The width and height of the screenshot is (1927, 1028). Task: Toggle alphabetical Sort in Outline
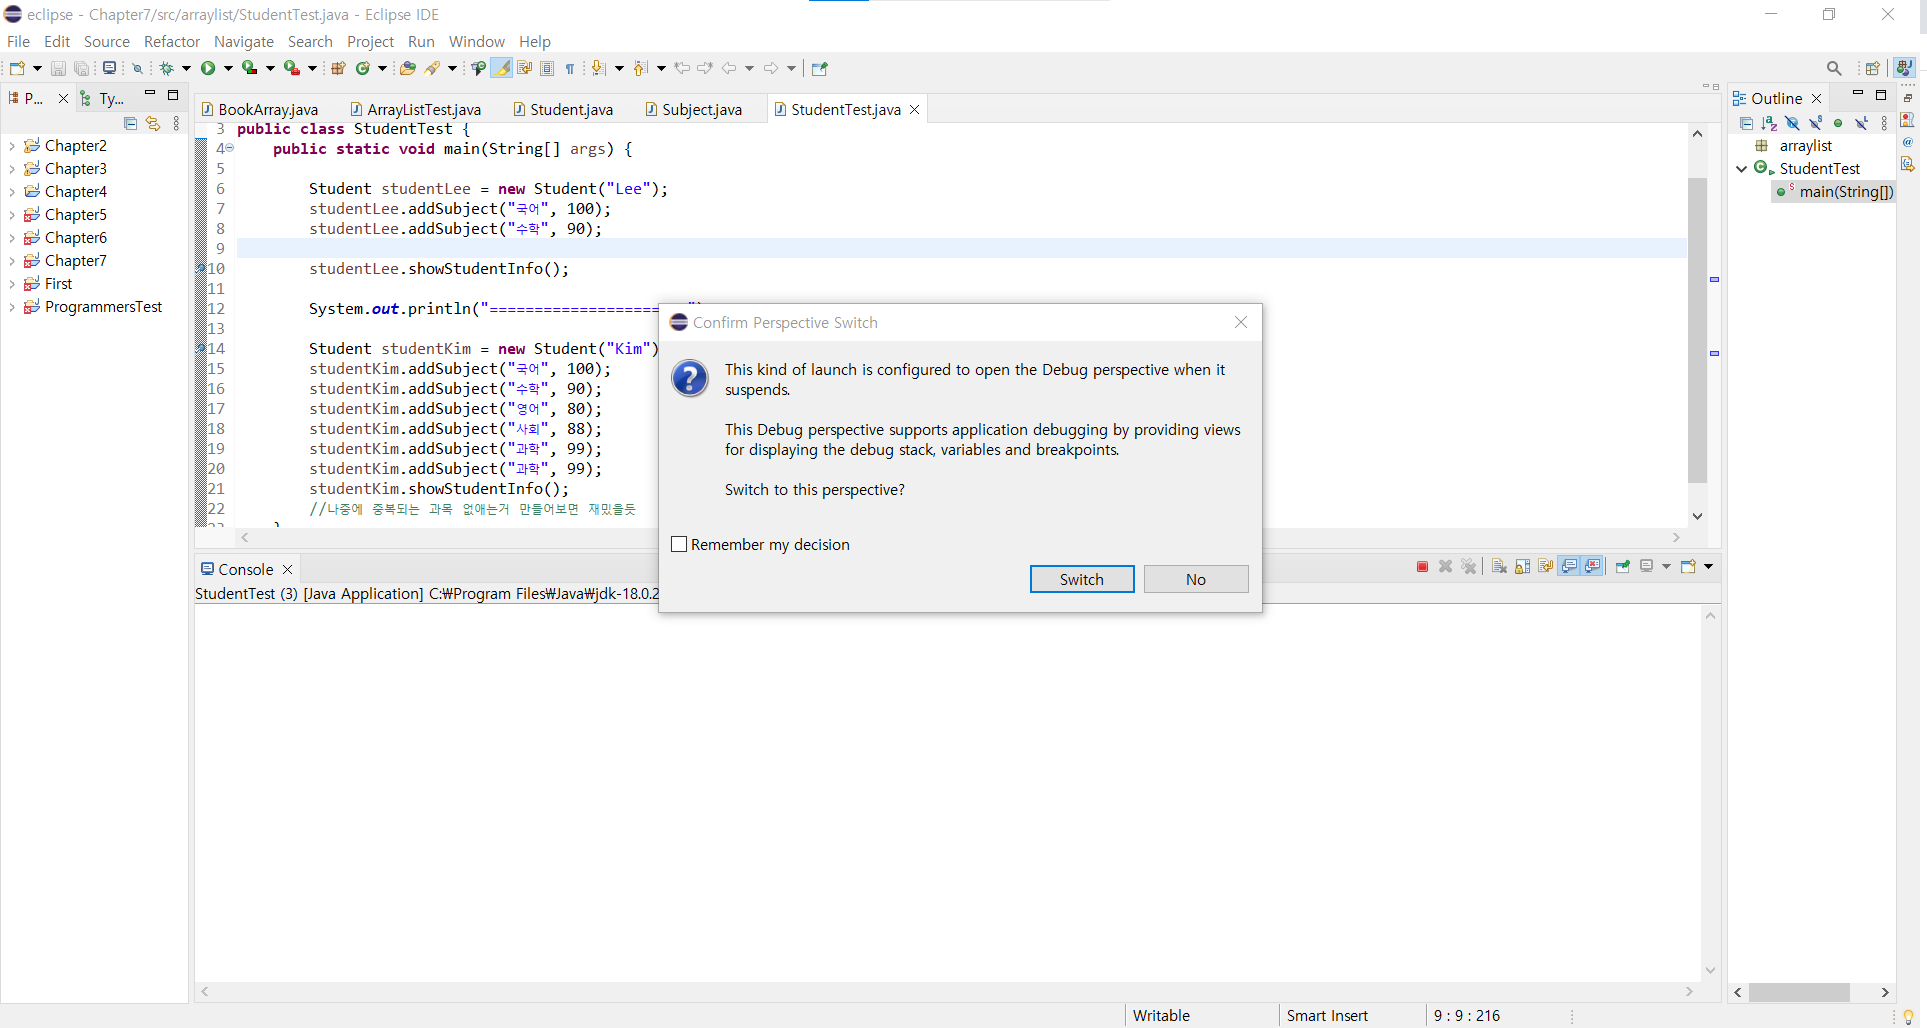point(1769,123)
